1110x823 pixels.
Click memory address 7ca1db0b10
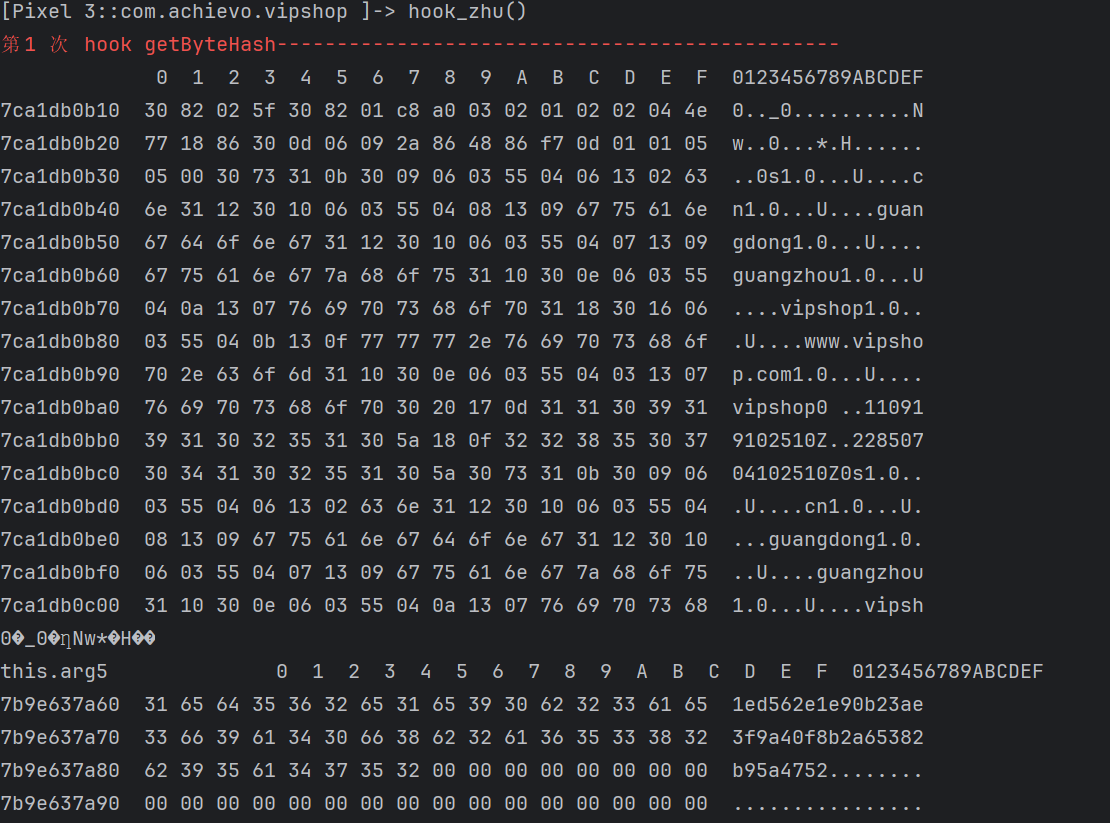60,111
